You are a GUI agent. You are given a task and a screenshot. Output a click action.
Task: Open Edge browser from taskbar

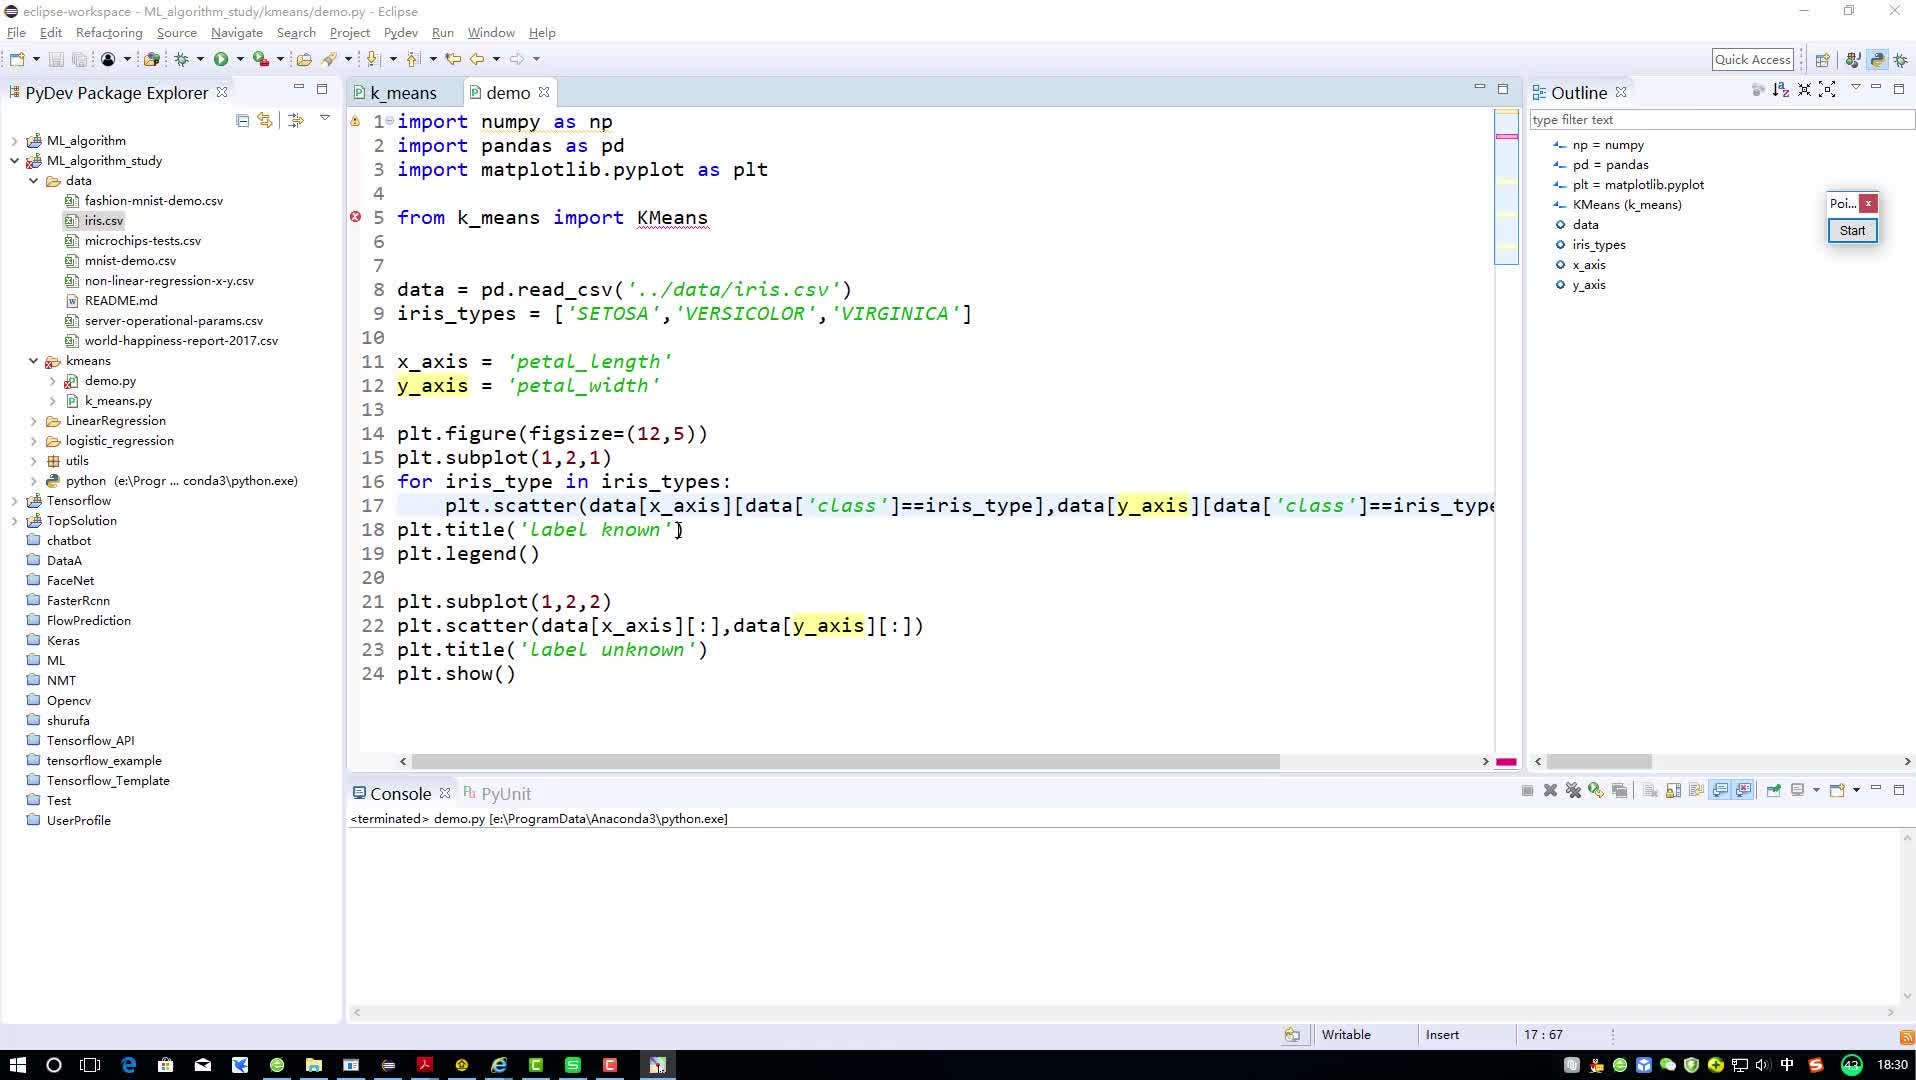coord(129,1065)
